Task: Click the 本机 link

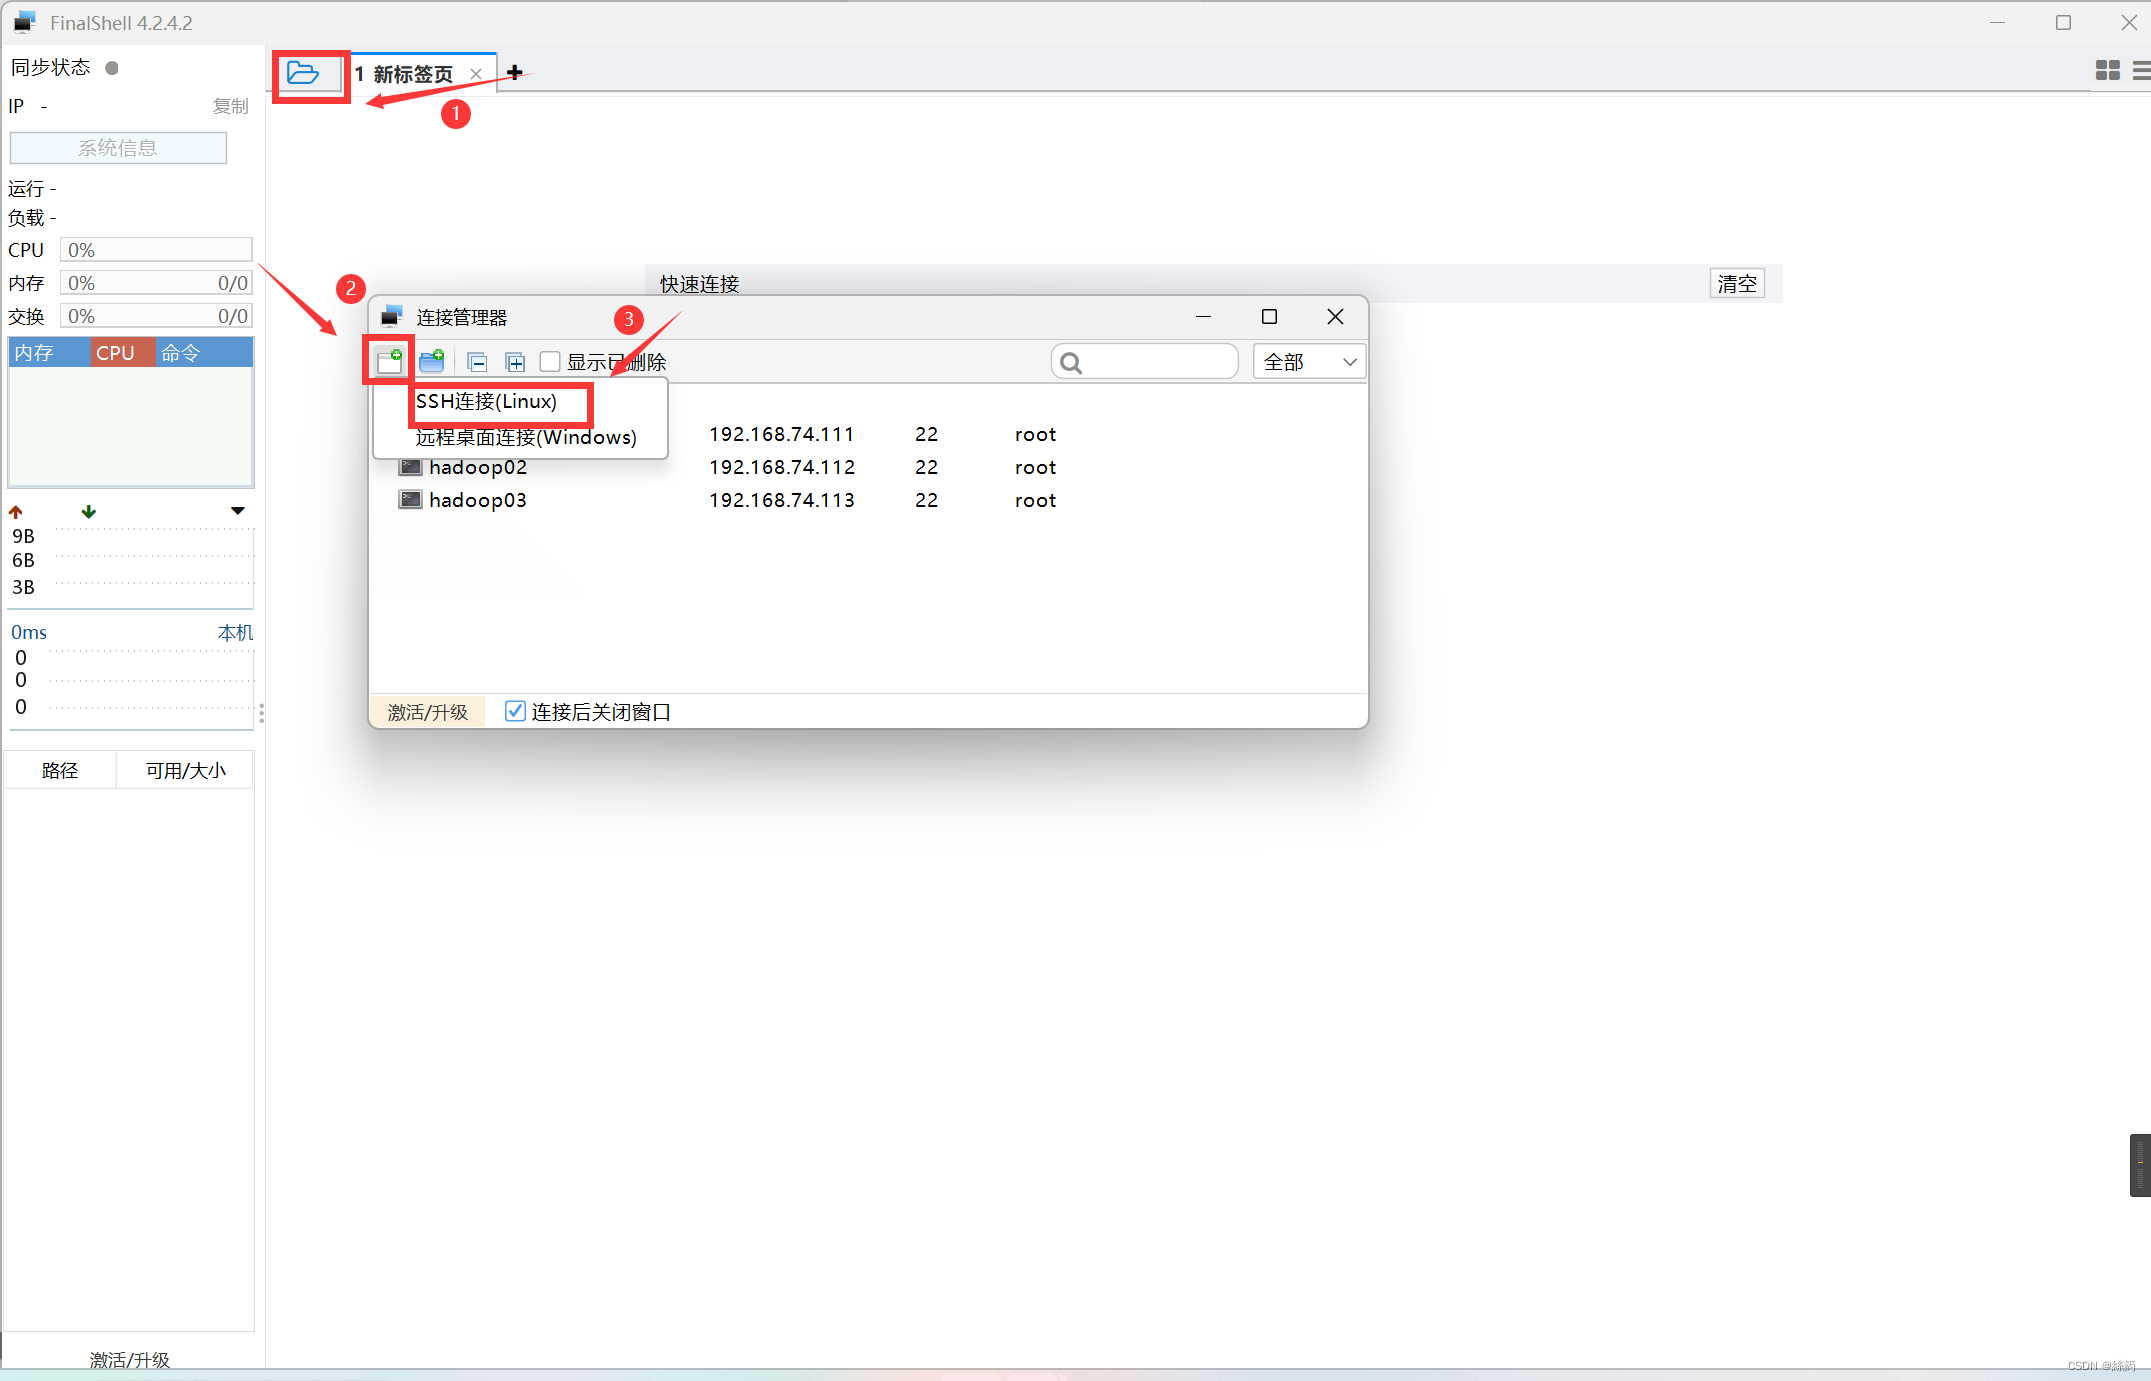Action: [x=235, y=632]
